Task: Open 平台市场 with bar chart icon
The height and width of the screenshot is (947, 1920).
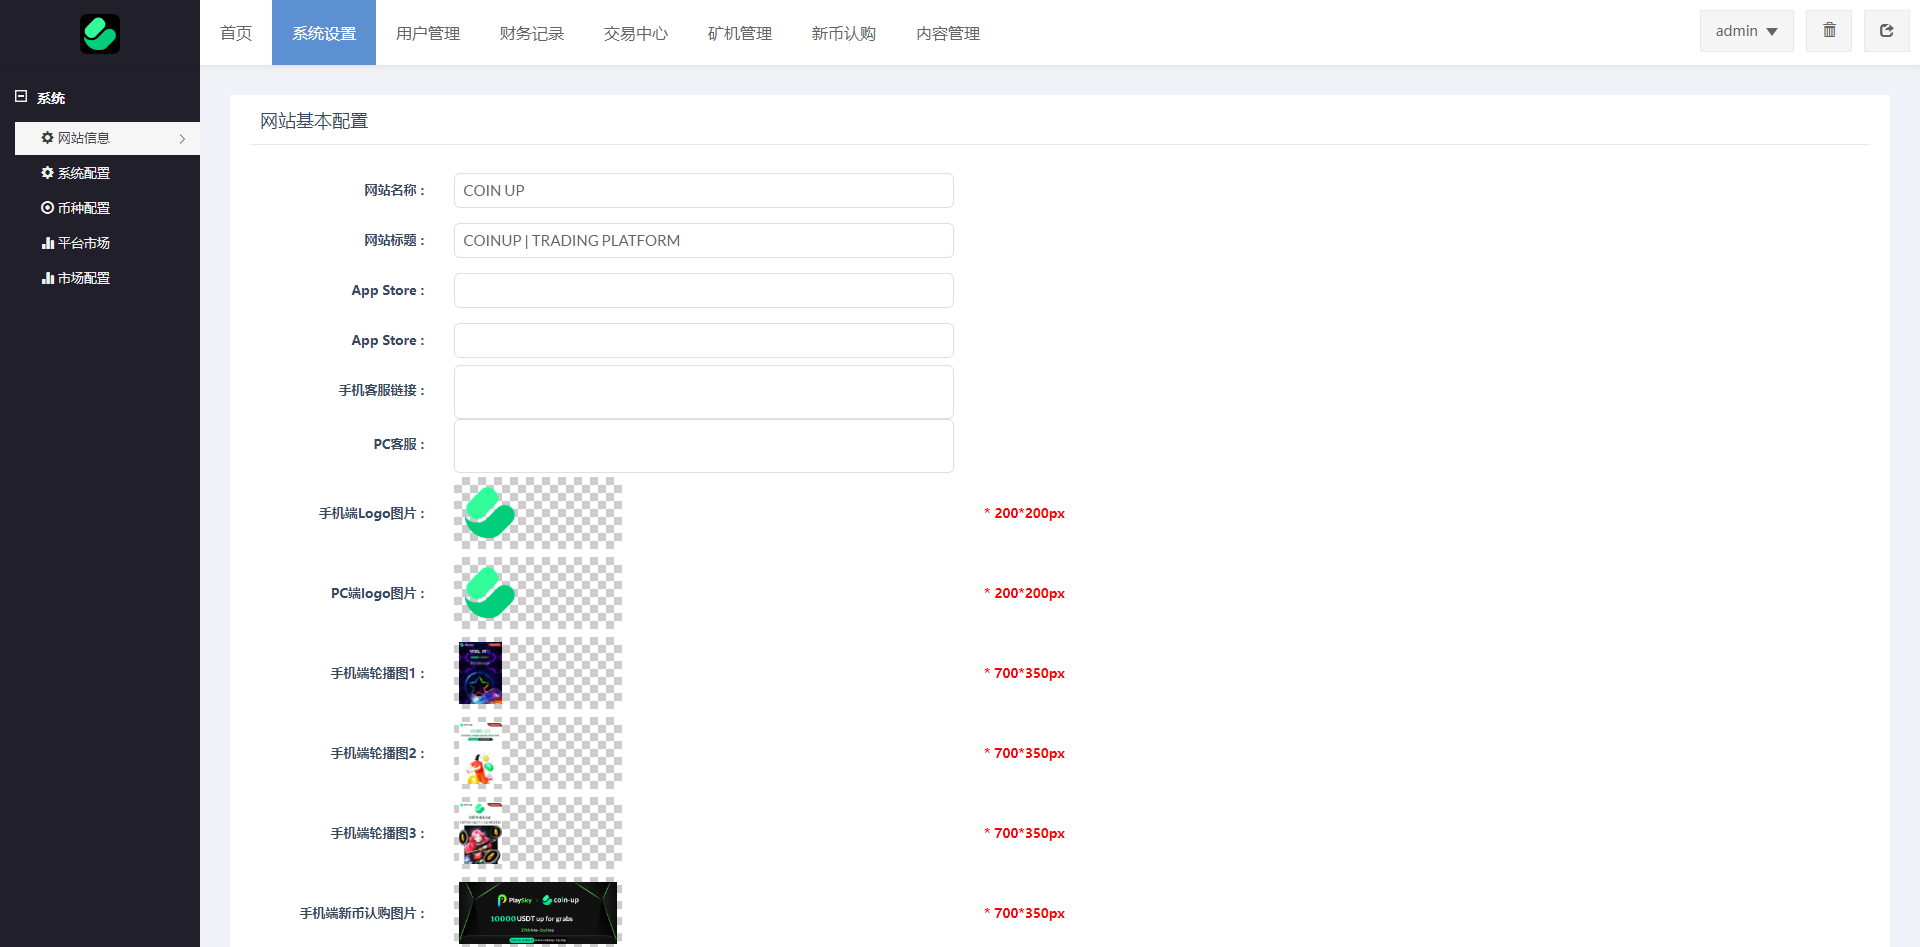Action: [76, 243]
